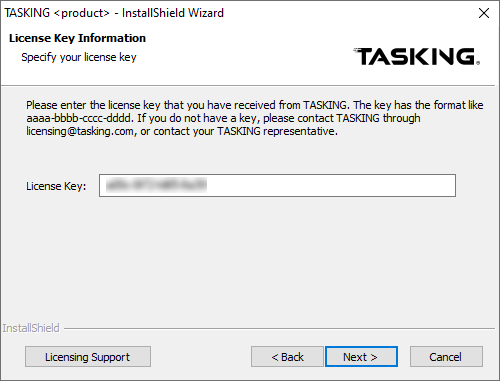Click the registered mark beside TASKING logo
The width and height of the screenshot is (500, 381).
pos(478,63)
